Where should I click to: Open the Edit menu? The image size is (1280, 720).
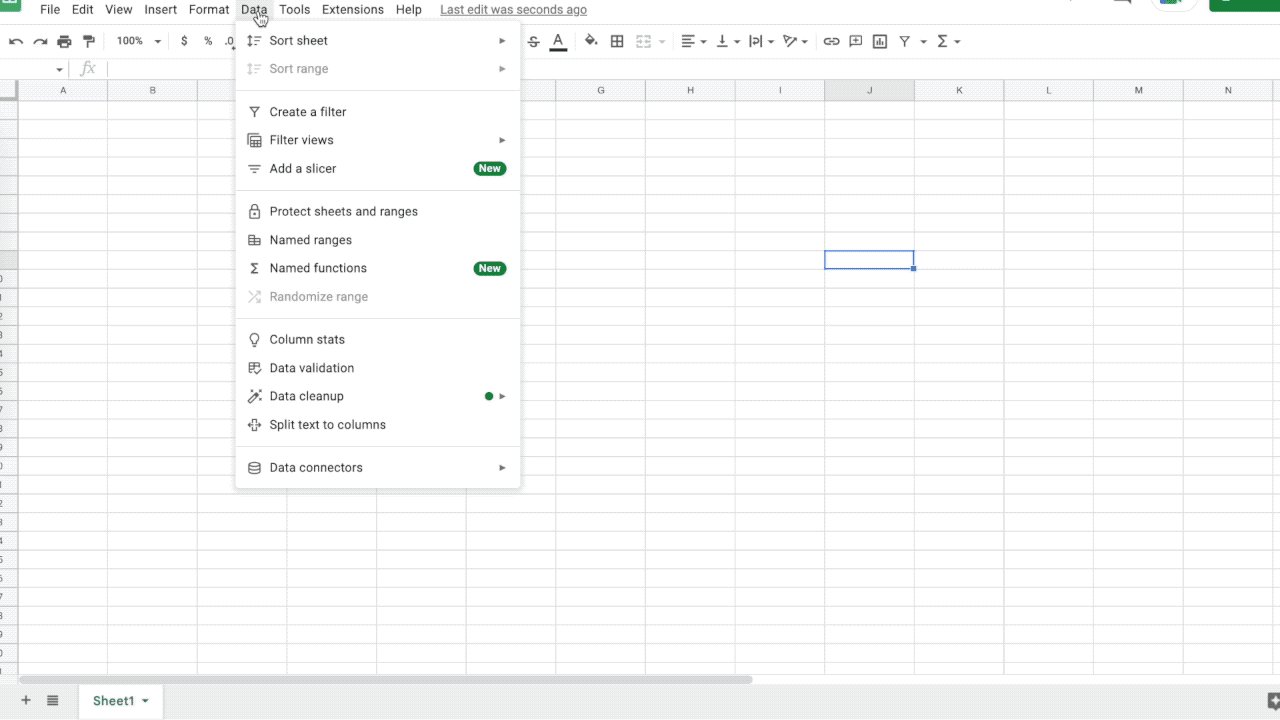point(82,10)
